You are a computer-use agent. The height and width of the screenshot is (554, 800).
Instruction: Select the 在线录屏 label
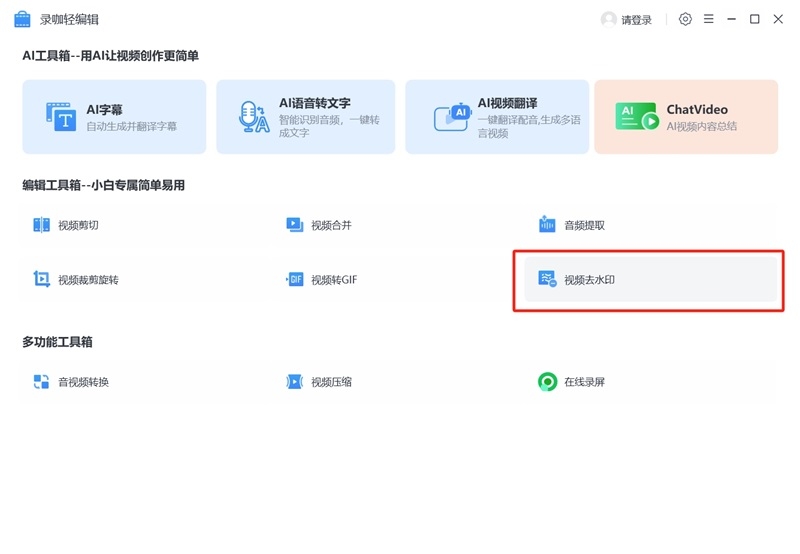[x=584, y=382]
